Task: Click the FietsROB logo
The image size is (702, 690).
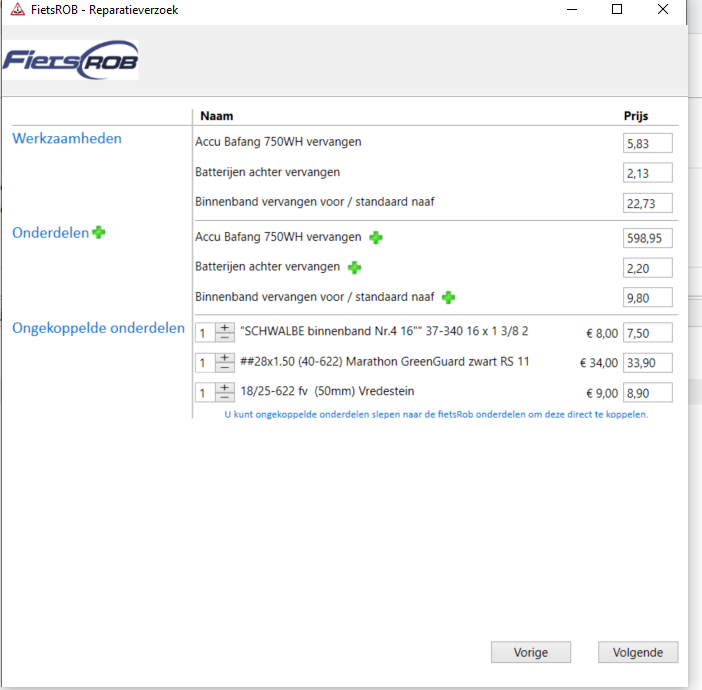Action: 70,60
